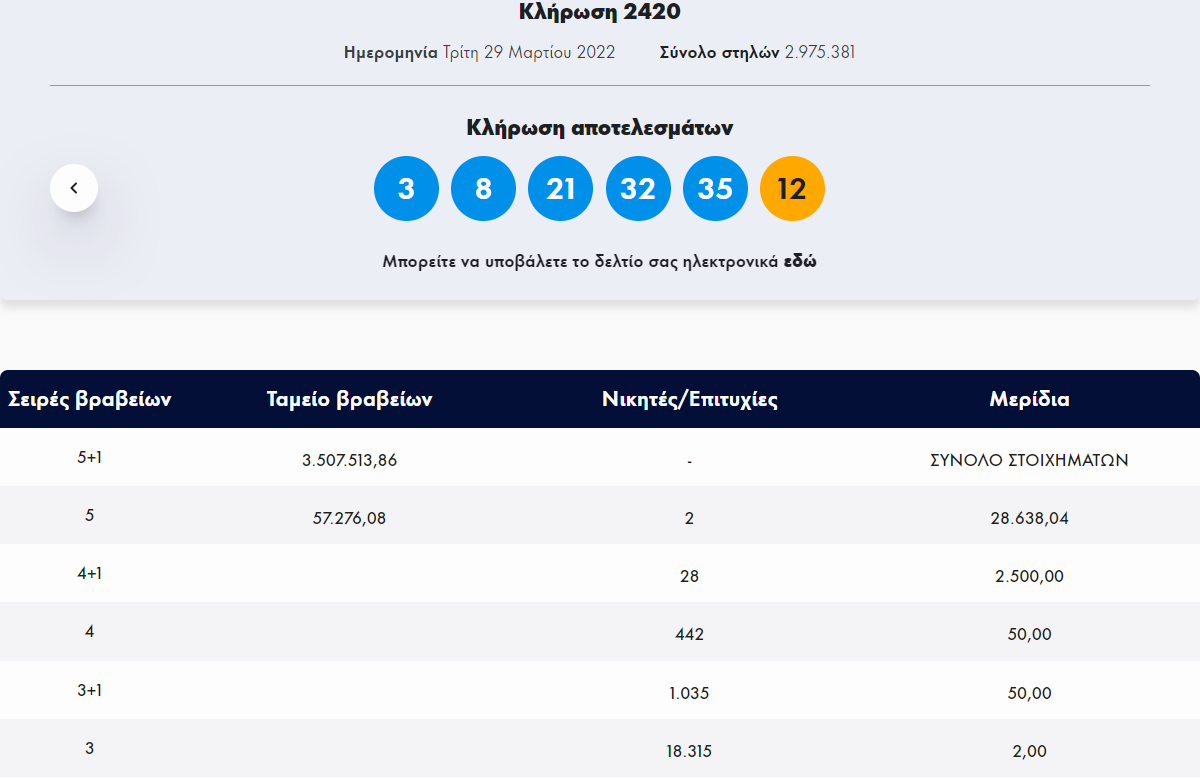
Task: Open the 'εδώ' link to submit ticket online
Action: pyautogui.click(x=800, y=262)
